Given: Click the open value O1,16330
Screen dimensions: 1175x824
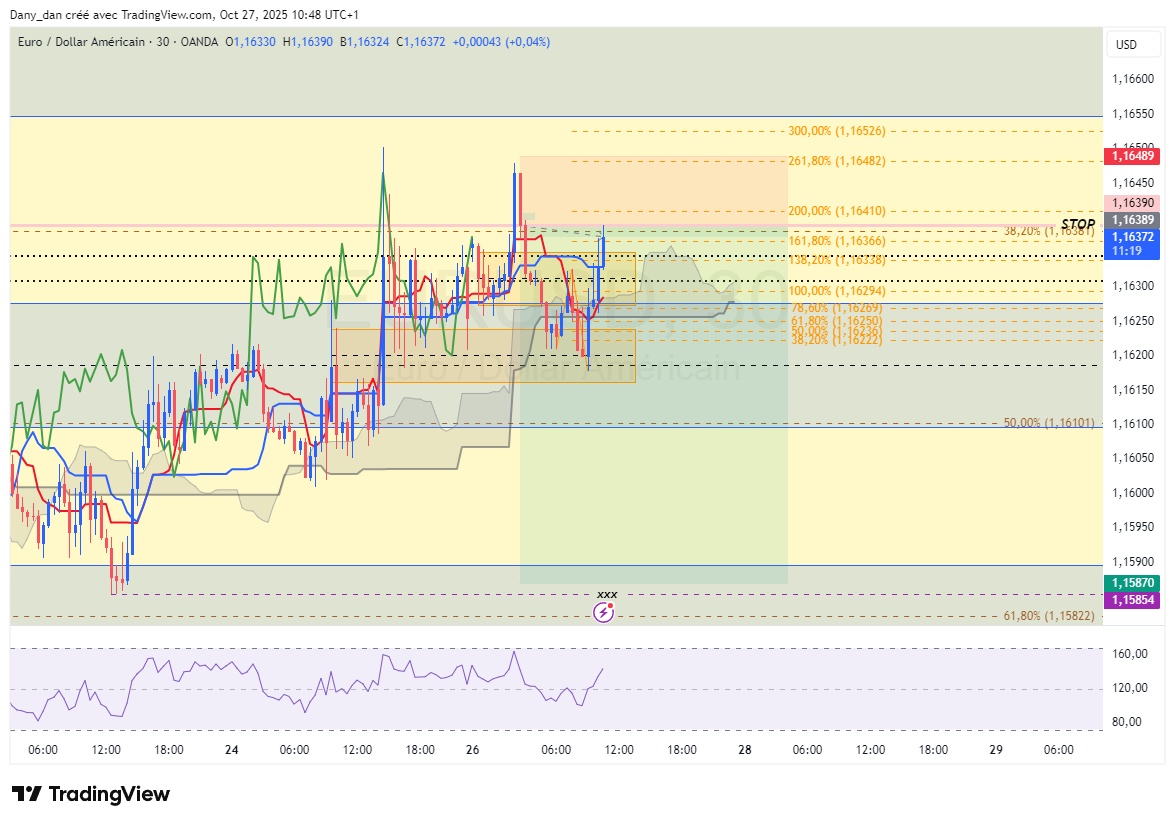Looking at the screenshot, I should click(250, 42).
